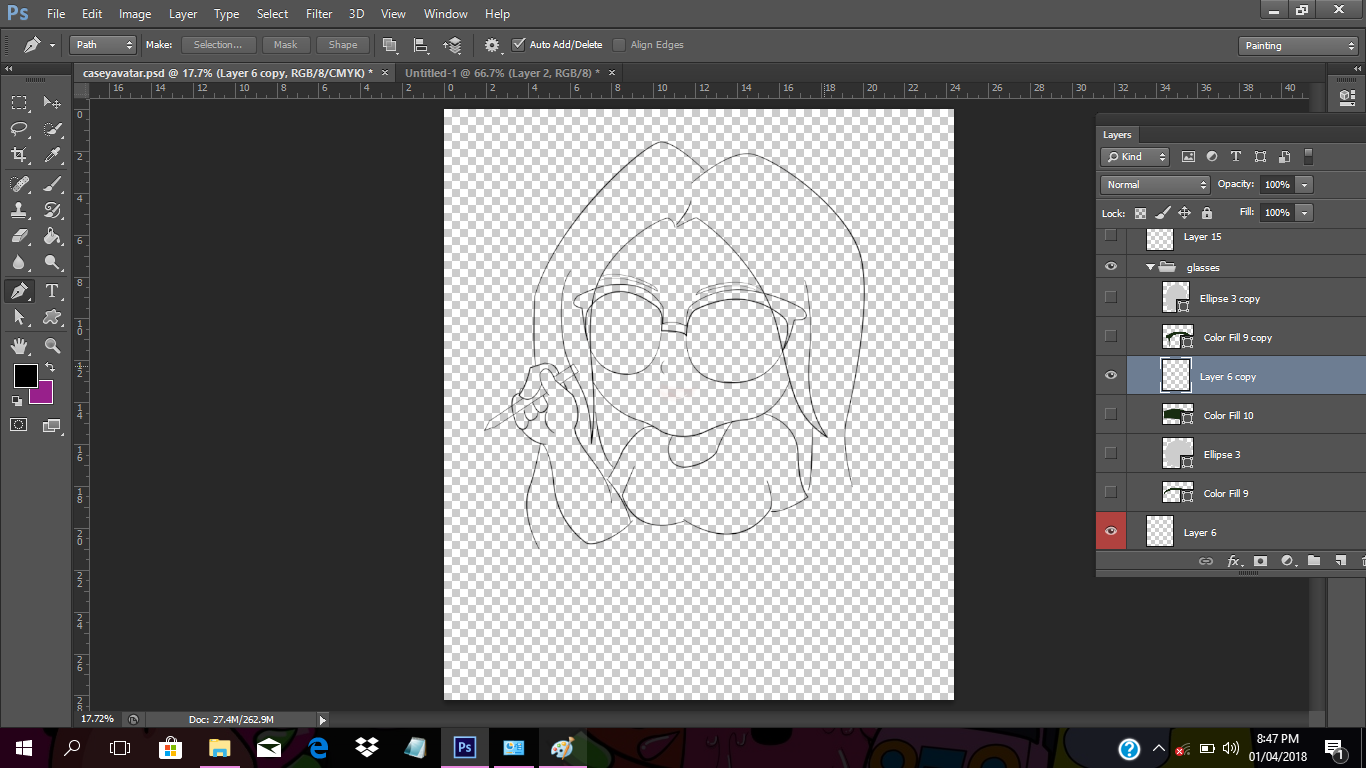Screen dimensions: 1366x768
Task: Switch to Untitled-1 document tab
Action: 502,73
